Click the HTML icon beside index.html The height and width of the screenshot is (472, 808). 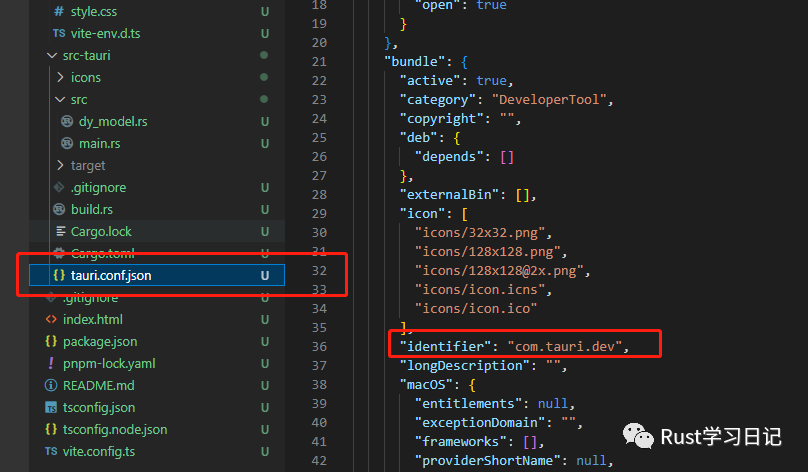click(51, 319)
